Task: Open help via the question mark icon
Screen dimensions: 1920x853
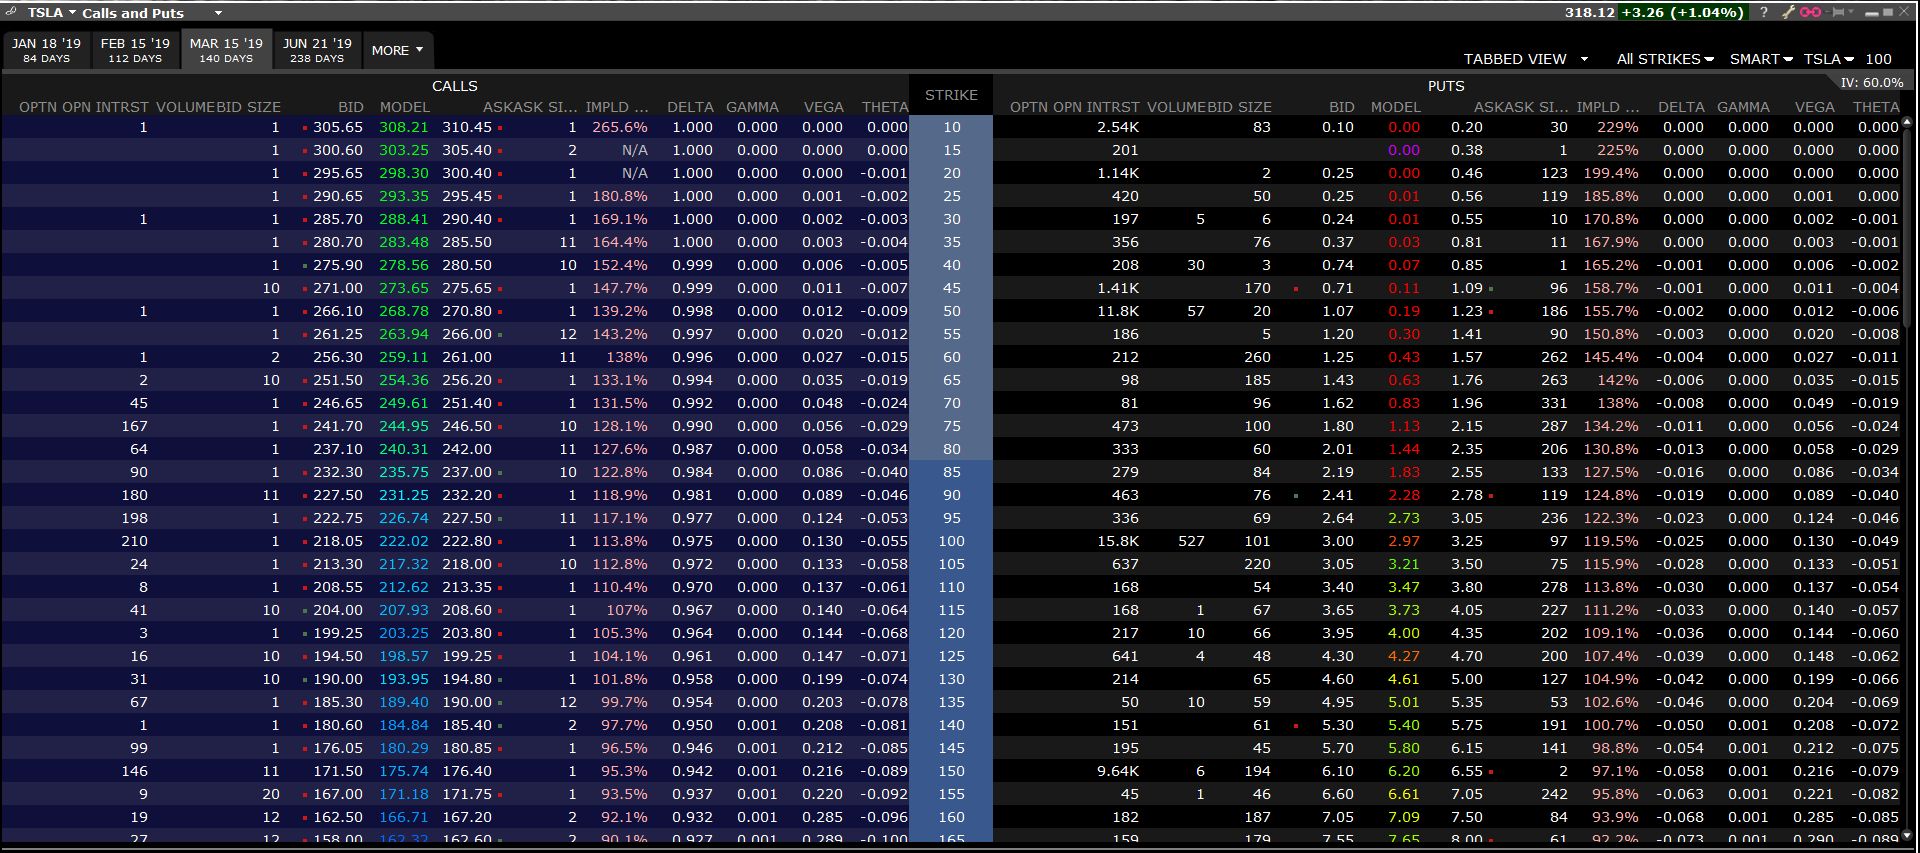Action: click(1764, 12)
